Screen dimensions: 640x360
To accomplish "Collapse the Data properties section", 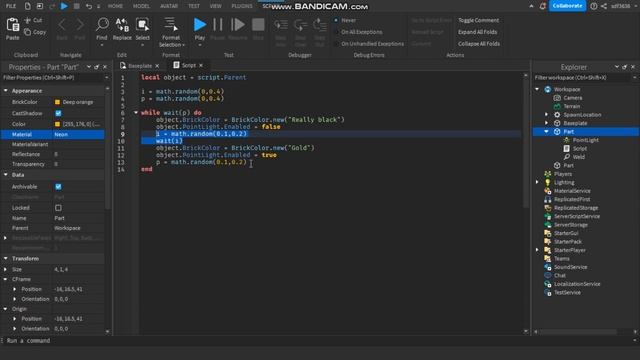I will (x=6, y=175).
